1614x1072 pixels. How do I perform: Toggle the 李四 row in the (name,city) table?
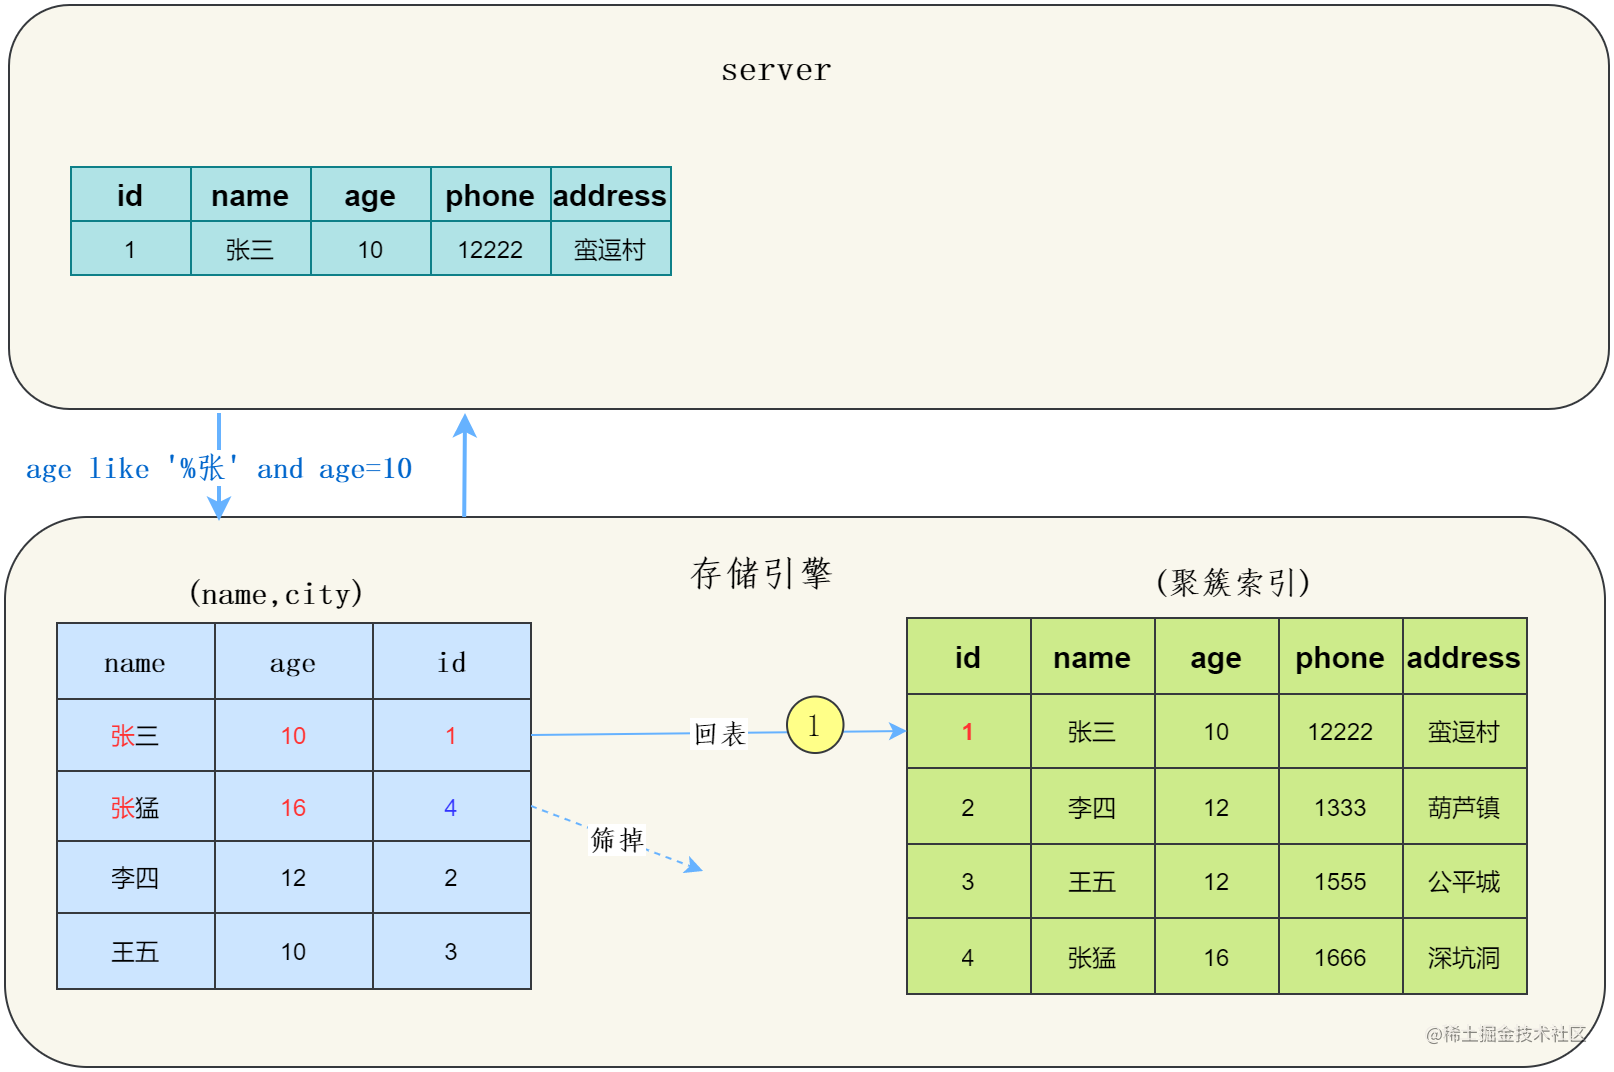pos(293,878)
